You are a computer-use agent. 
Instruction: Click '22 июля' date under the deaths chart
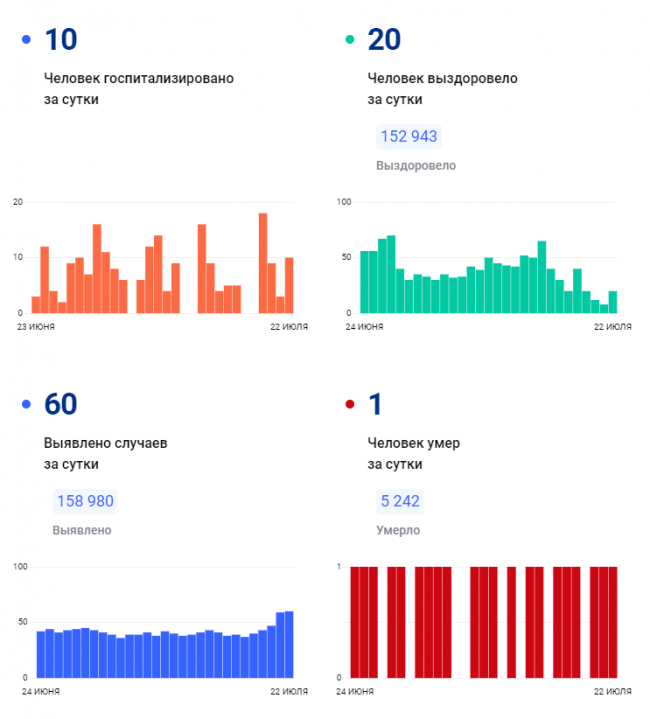click(612, 691)
